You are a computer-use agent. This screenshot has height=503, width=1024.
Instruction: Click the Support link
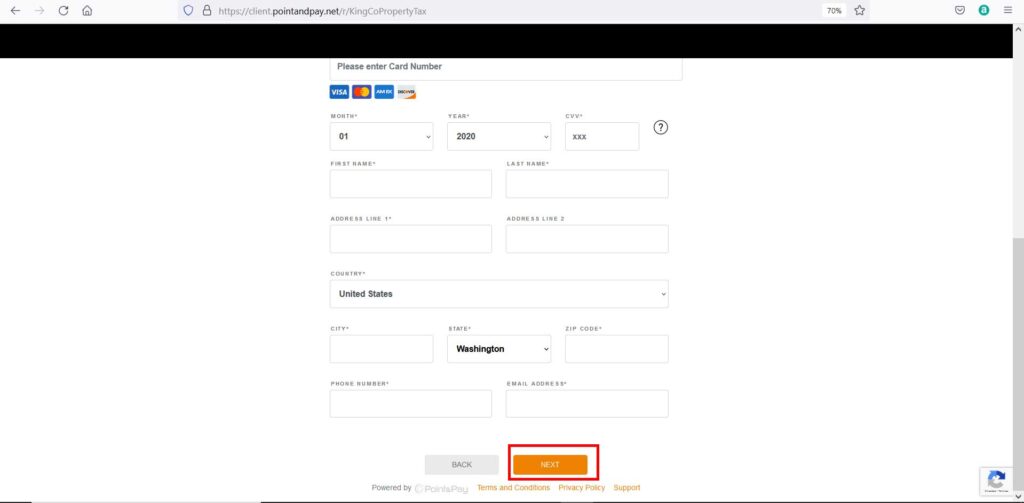coord(627,488)
